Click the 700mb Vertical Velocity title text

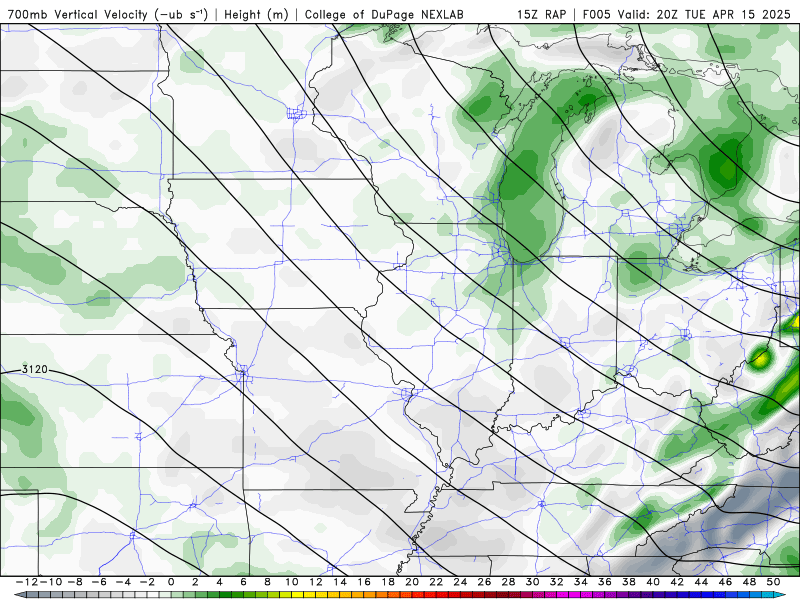point(107,14)
